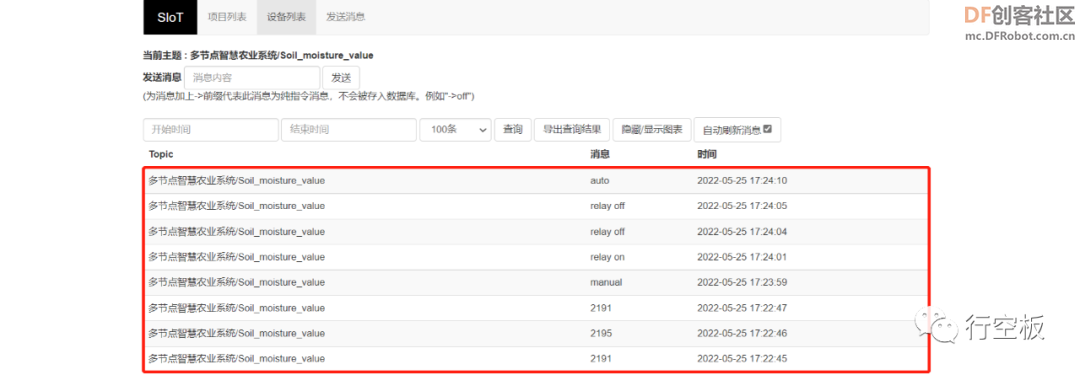Click the 导出查询结果 export button
The image size is (1080, 375).
point(572,130)
